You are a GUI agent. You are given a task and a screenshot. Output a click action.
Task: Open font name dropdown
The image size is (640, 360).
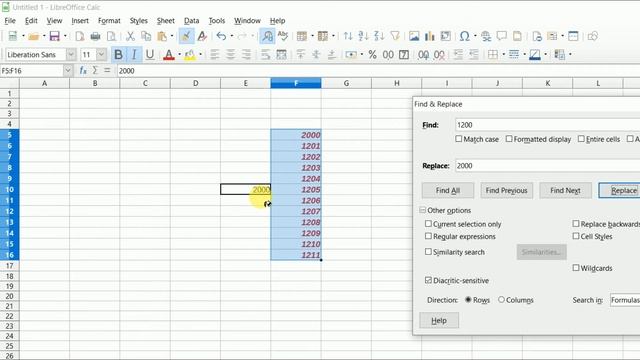pos(71,54)
